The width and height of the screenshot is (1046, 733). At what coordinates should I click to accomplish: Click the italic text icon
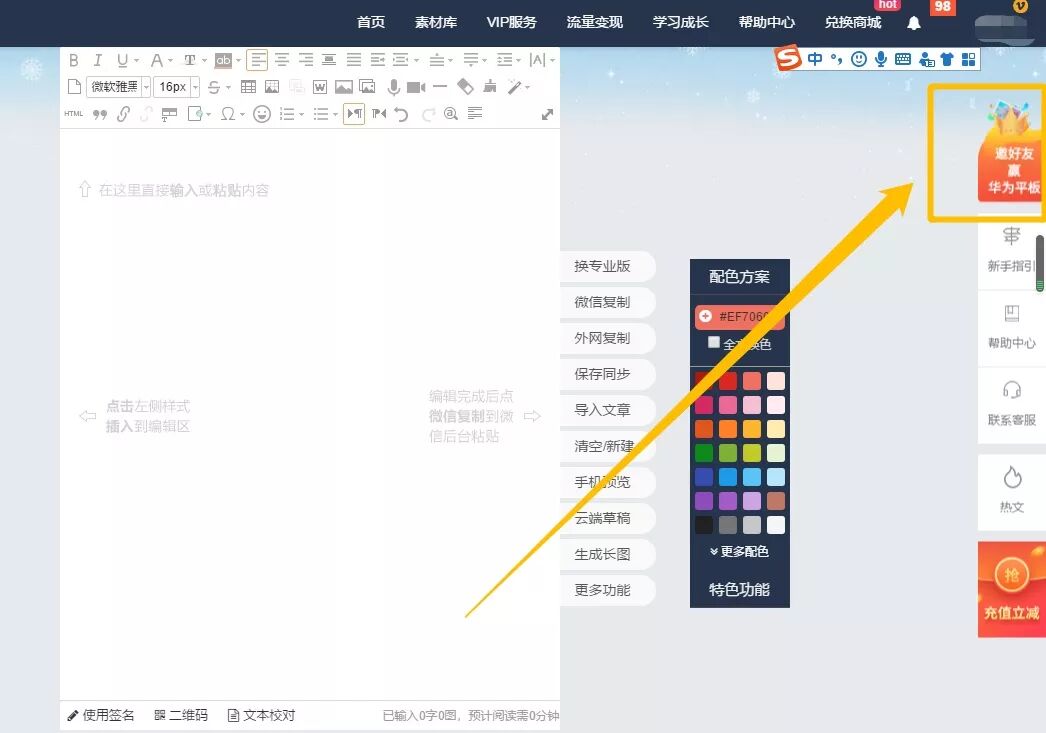pyautogui.click(x=98, y=61)
